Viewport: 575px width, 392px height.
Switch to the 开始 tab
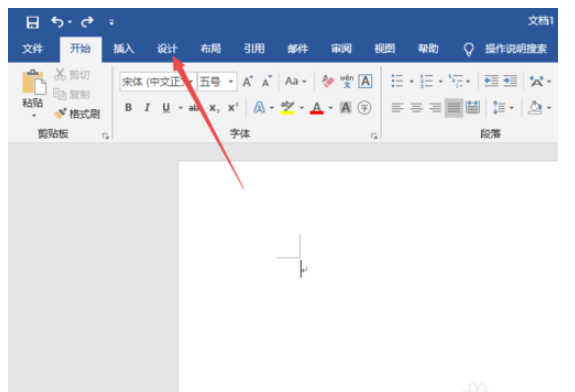click(x=80, y=48)
